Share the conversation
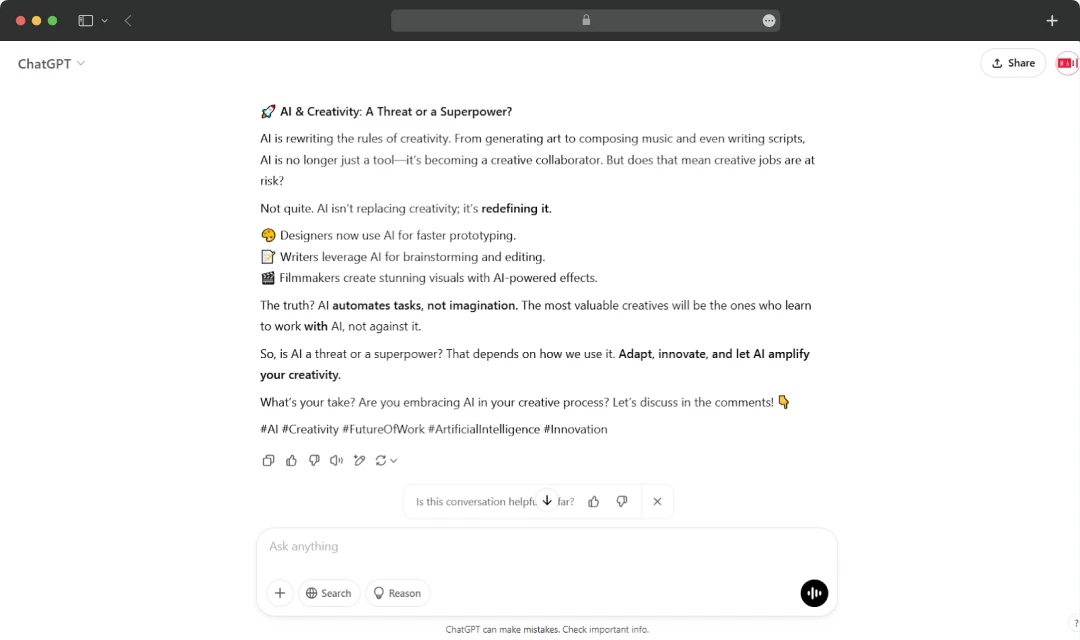This screenshot has width=1080, height=640. coord(1012,62)
